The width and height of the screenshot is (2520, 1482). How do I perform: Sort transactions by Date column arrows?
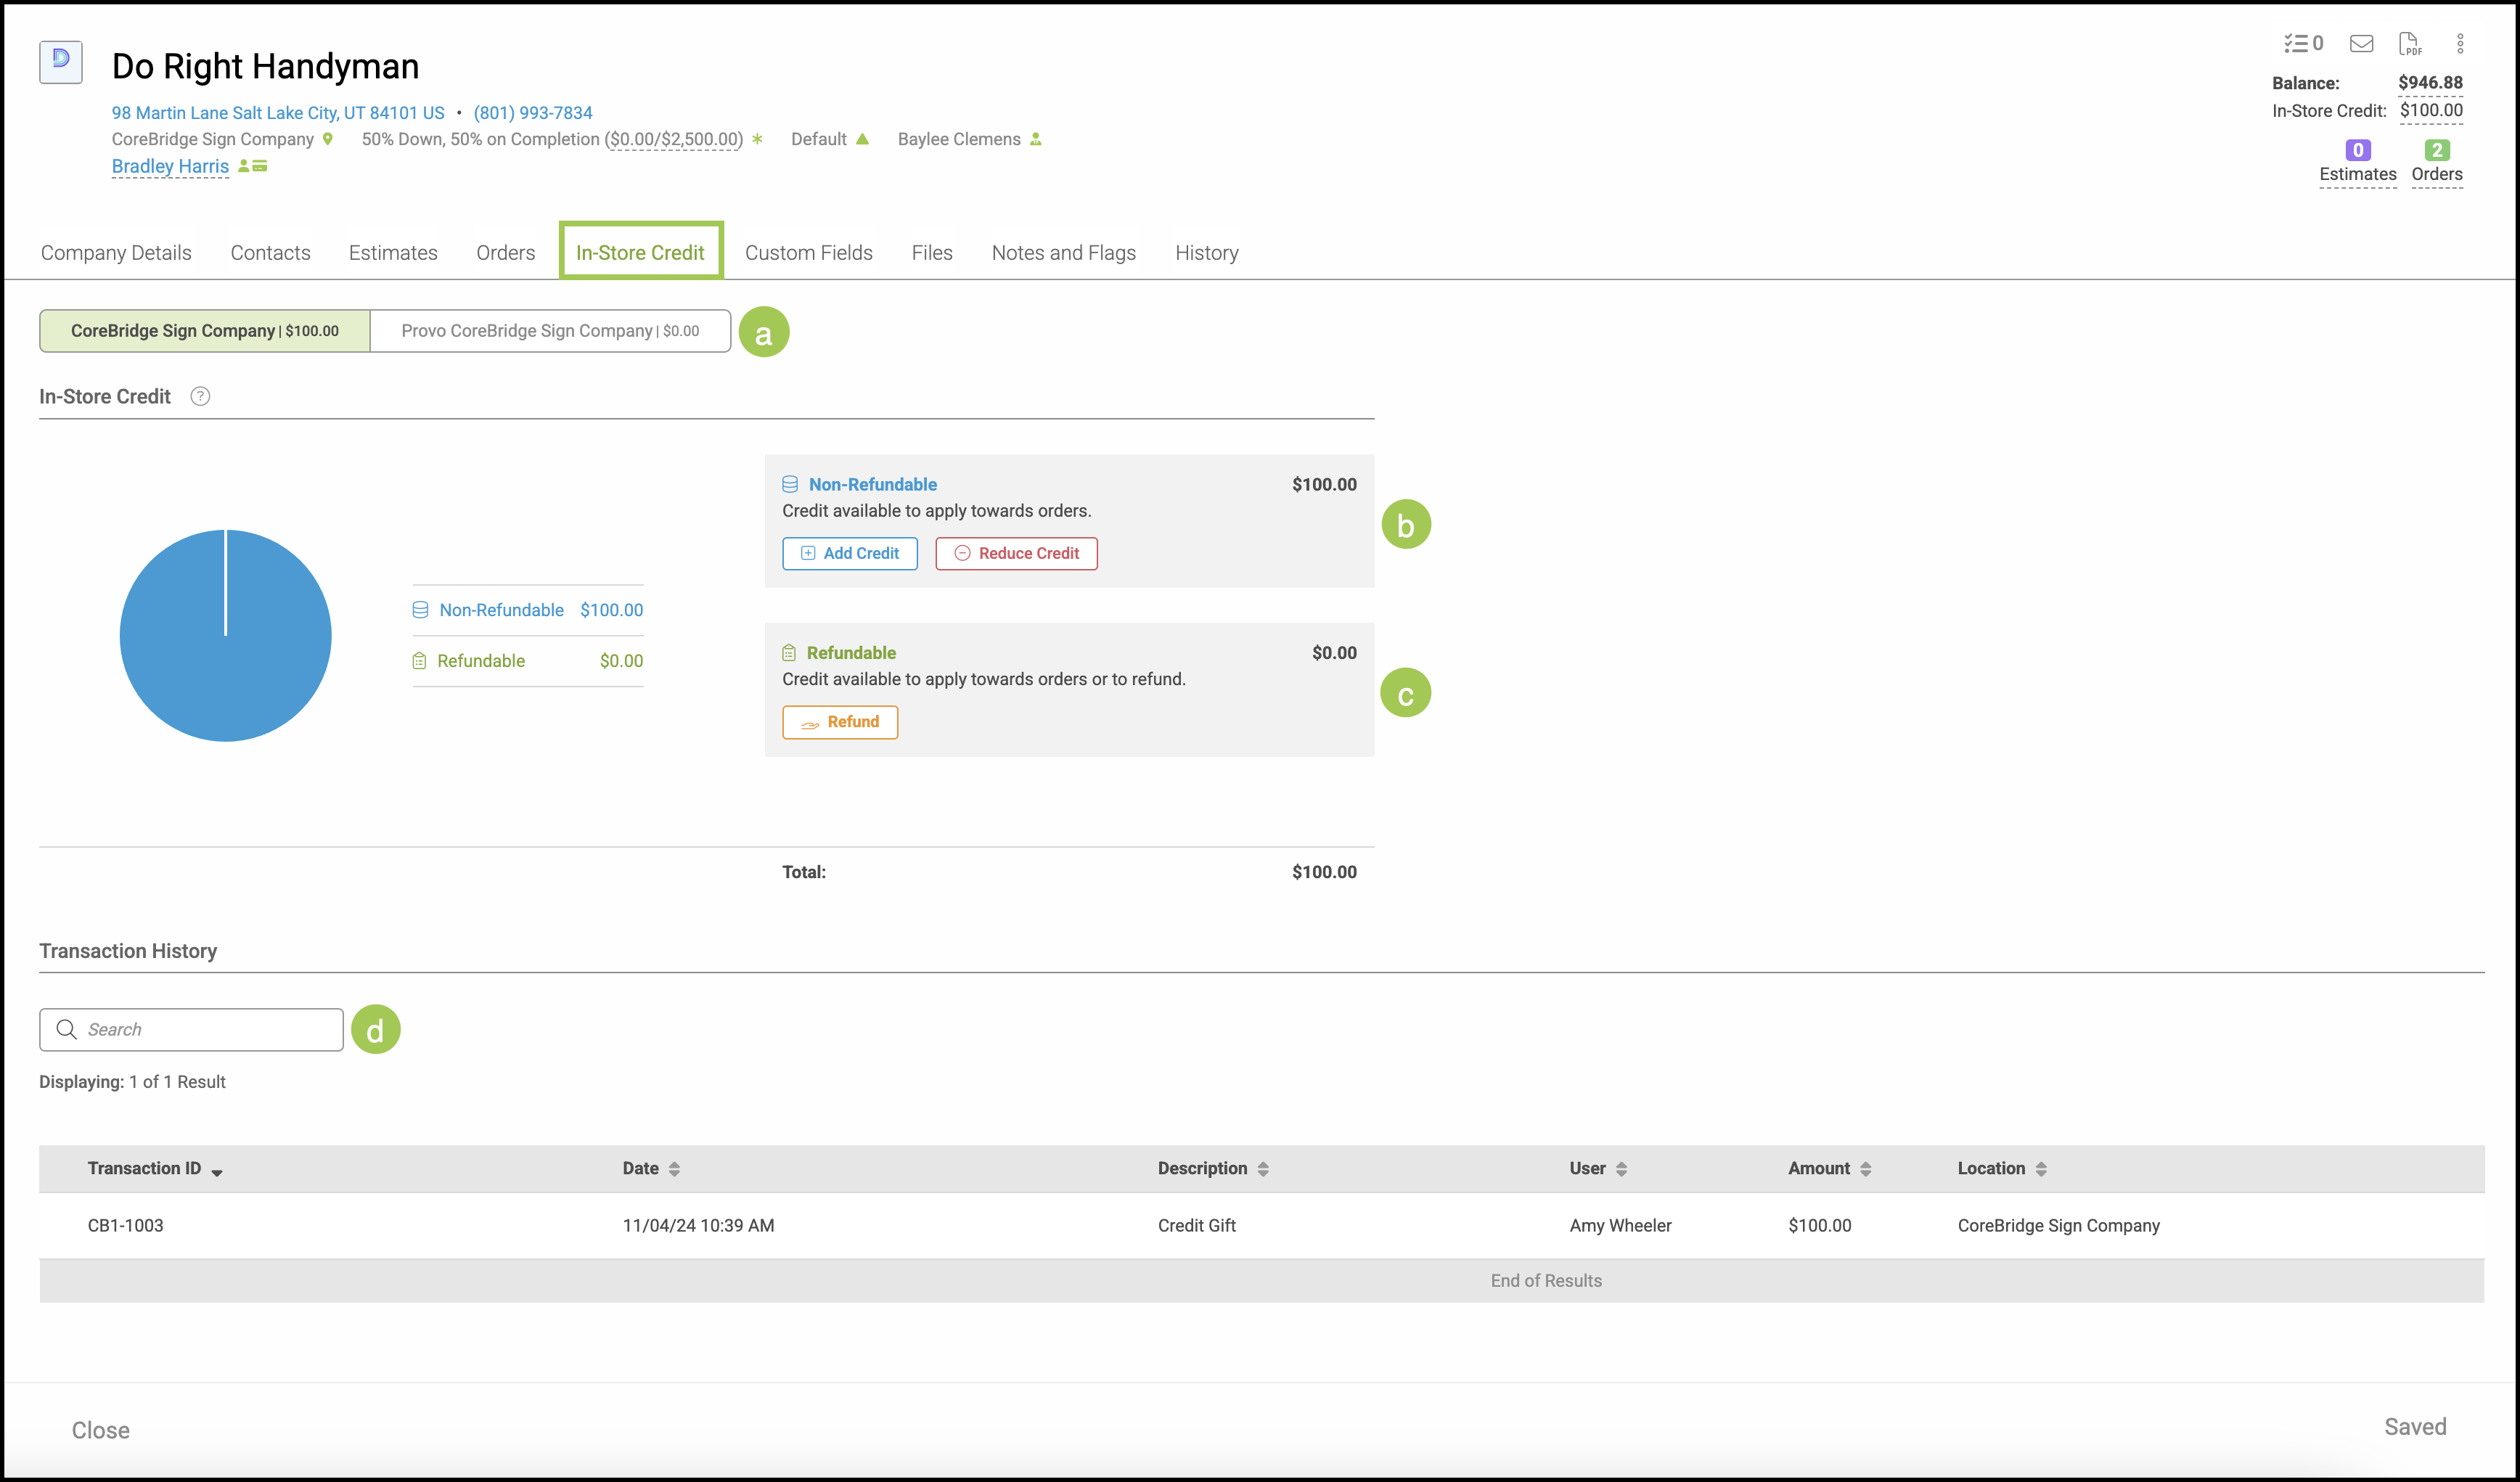675,1169
